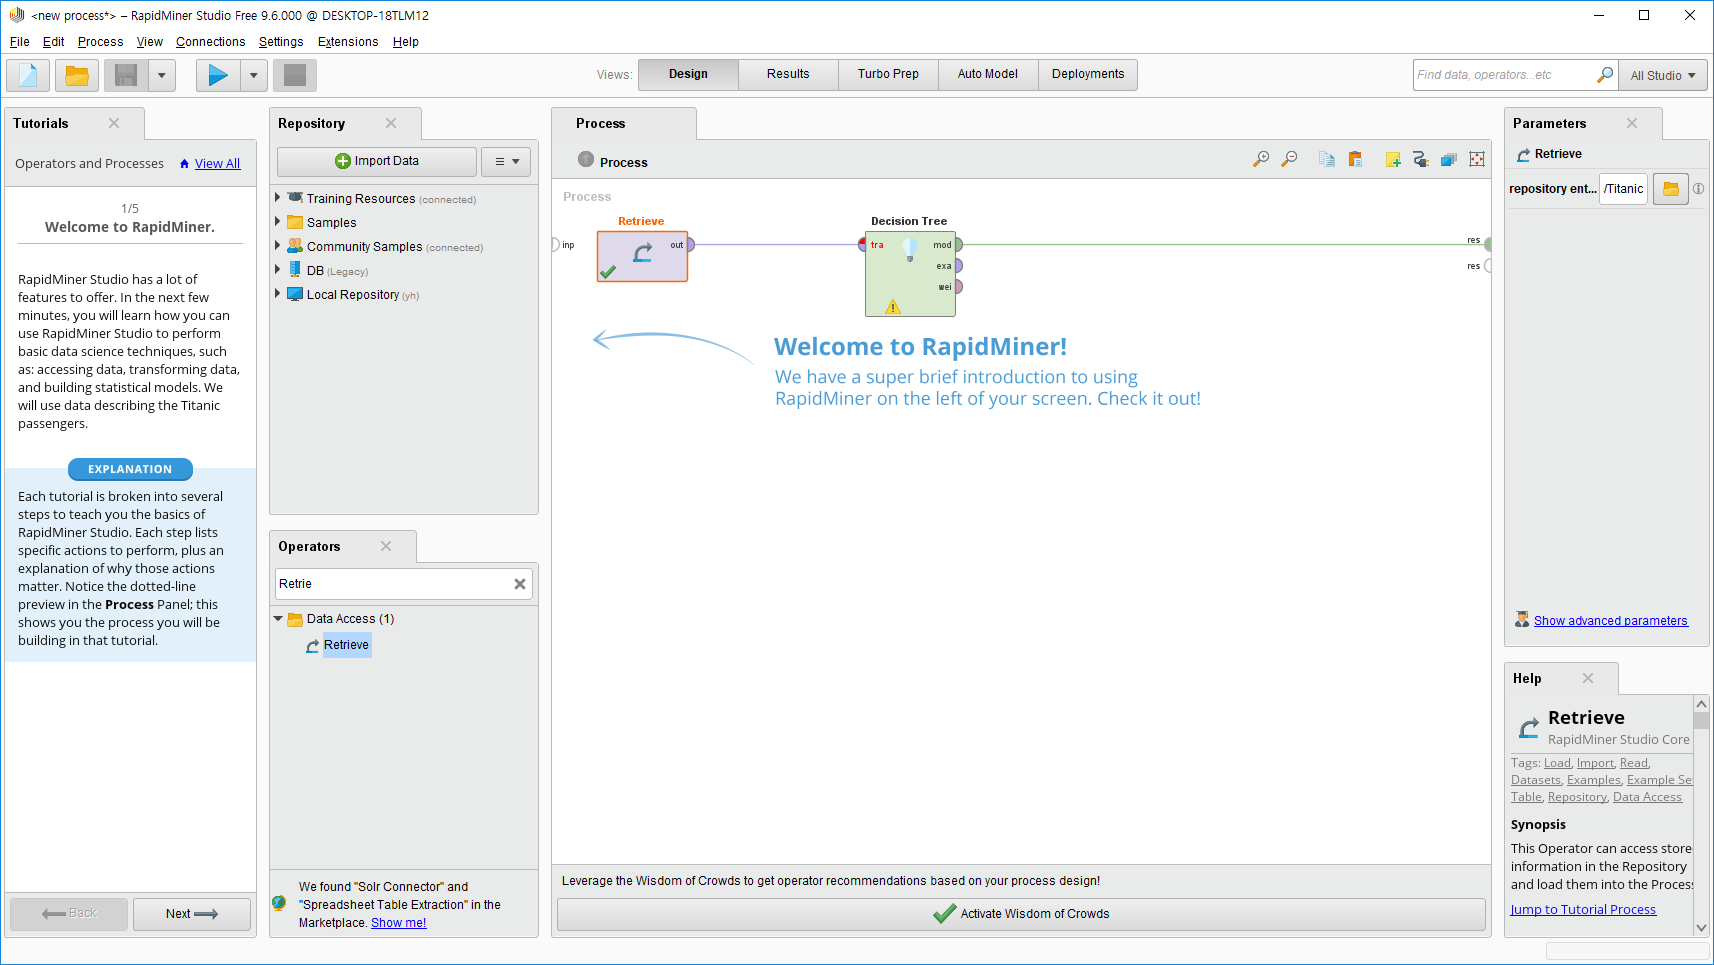
Task: Click the Load tag in Help panel
Action: 1557,763
